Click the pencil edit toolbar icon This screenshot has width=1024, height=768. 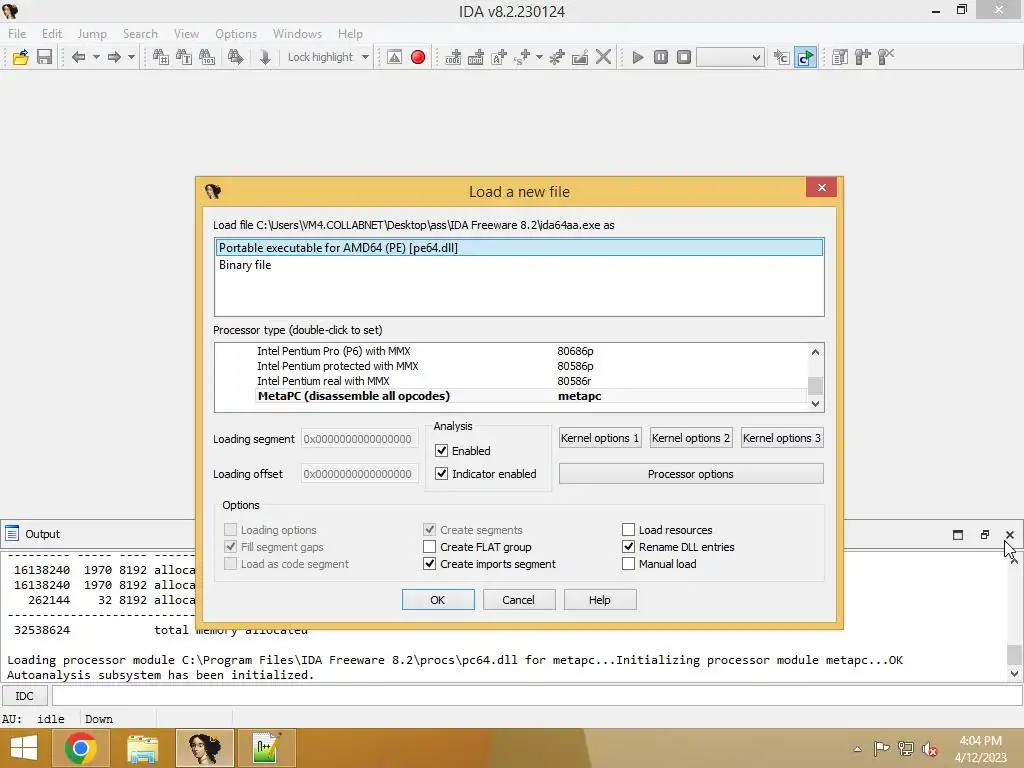[x=580, y=57]
